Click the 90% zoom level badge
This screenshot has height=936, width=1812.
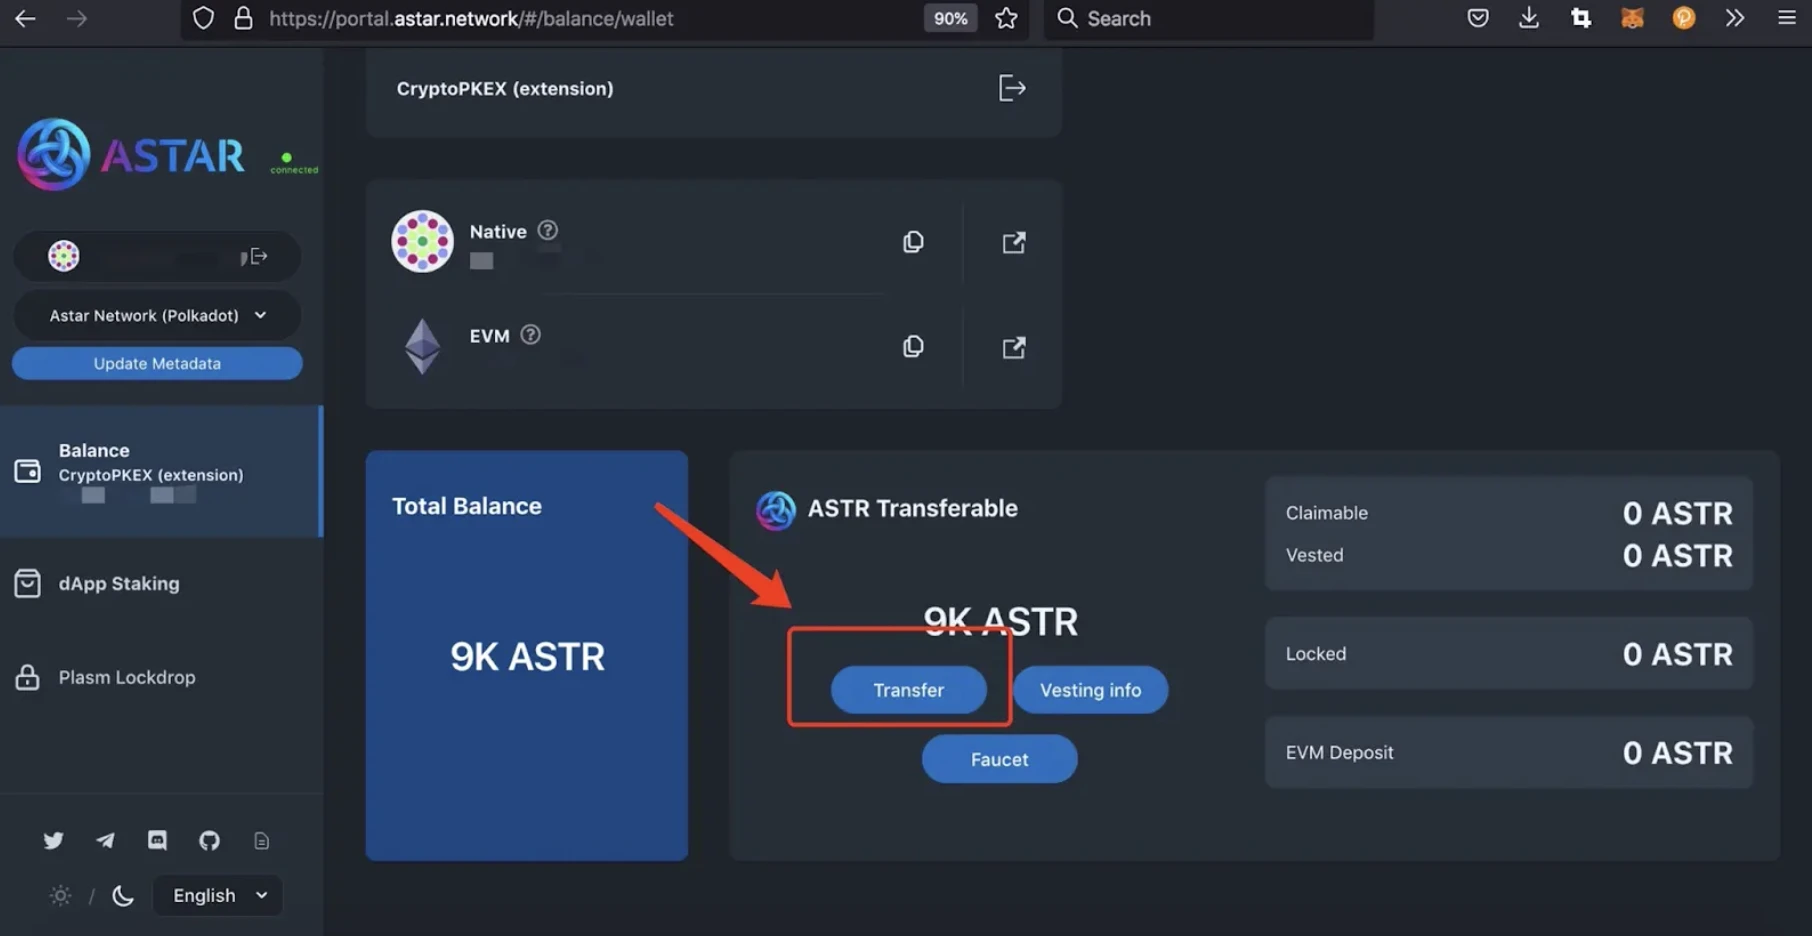coord(950,18)
